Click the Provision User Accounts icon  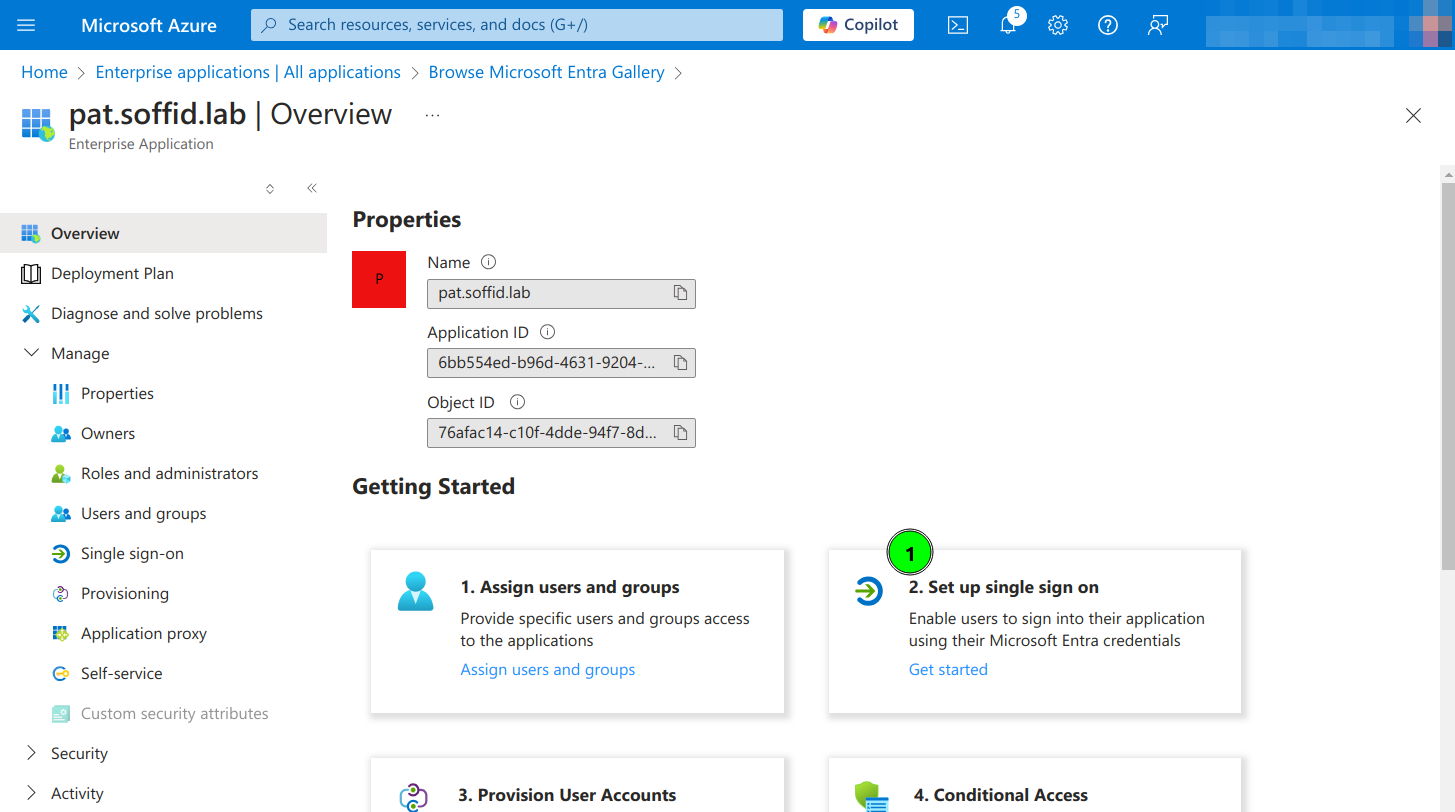pyautogui.click(x=414, y=797)
